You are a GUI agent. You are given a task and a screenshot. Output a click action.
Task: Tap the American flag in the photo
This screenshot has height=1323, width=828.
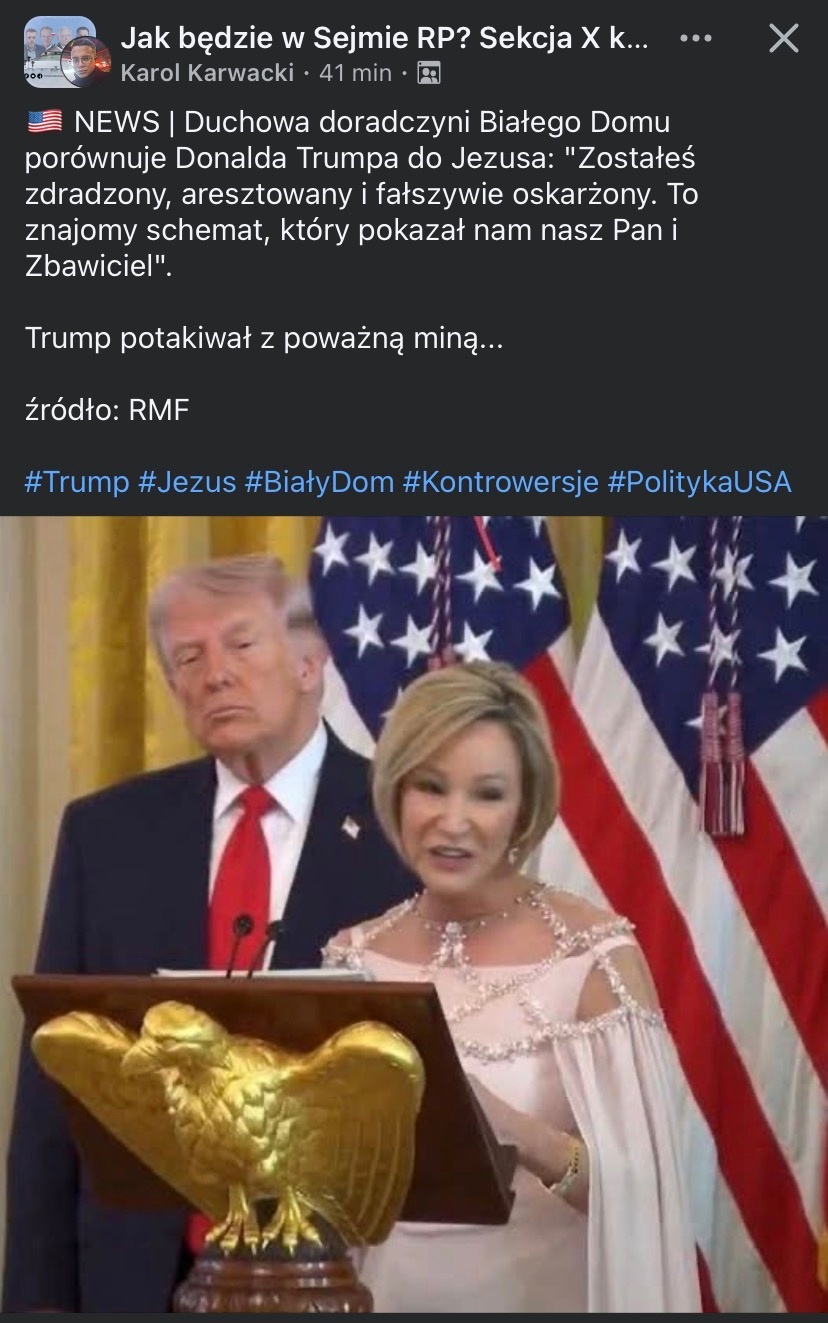(x=700, y=800)
